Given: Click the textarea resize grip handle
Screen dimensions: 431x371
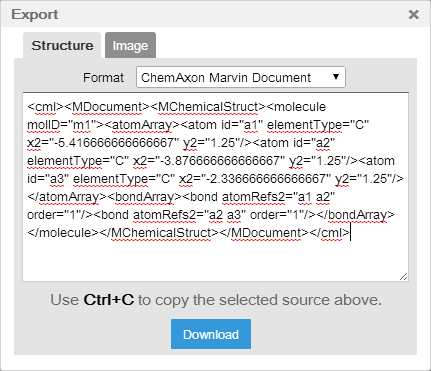Looking at the screenshot, I should pos(404,277).
